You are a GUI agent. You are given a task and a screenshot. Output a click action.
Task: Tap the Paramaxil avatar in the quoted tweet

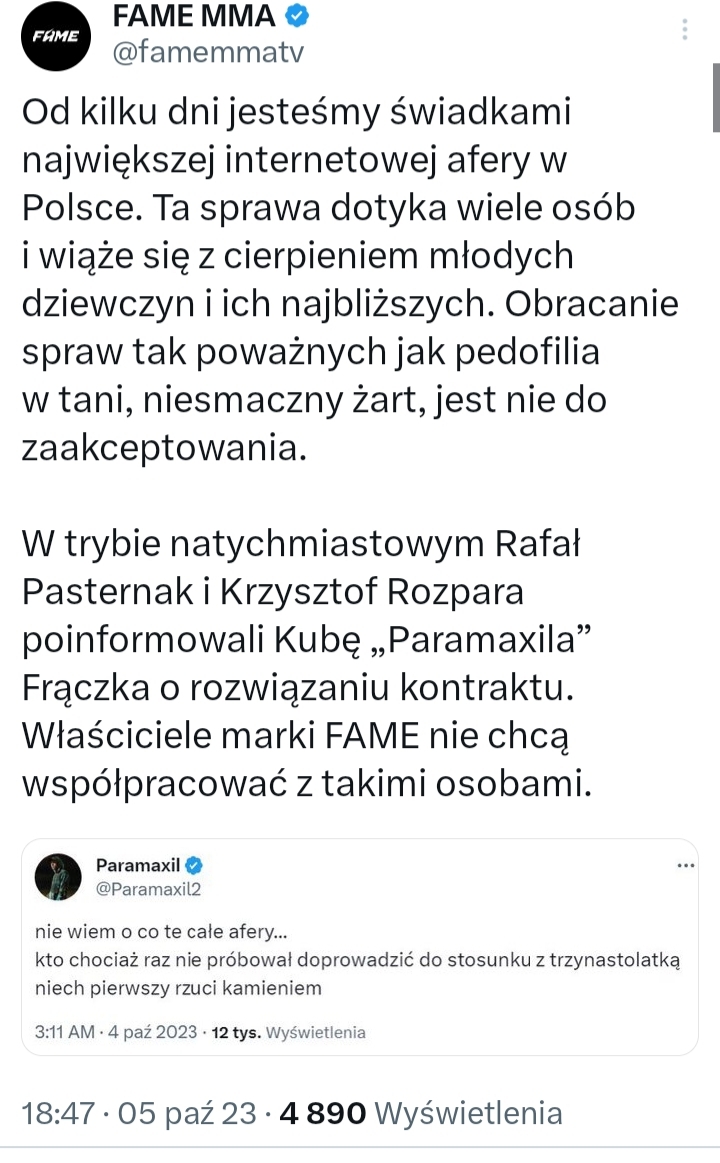58,877
